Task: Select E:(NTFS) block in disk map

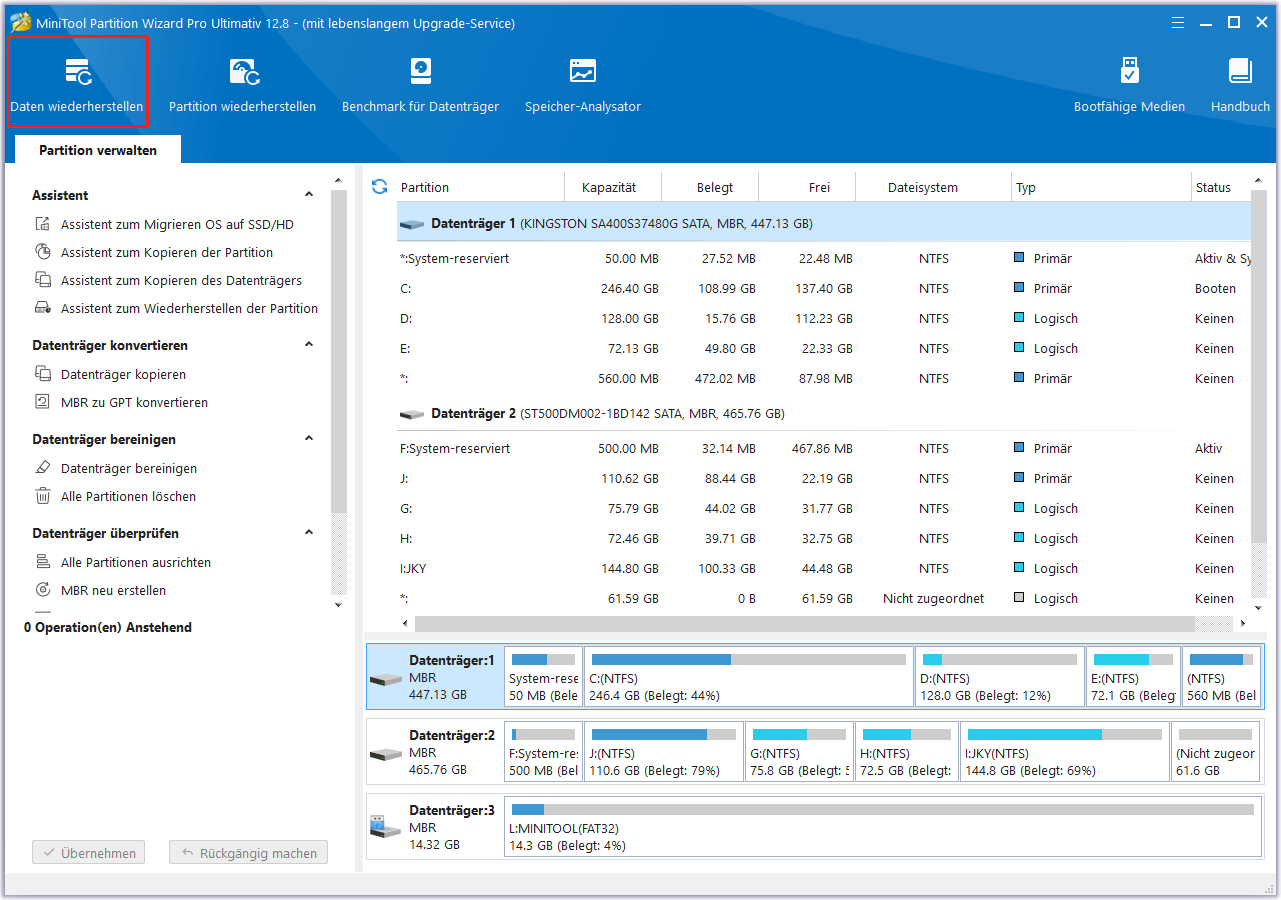Action: [x=1134, y=677]
